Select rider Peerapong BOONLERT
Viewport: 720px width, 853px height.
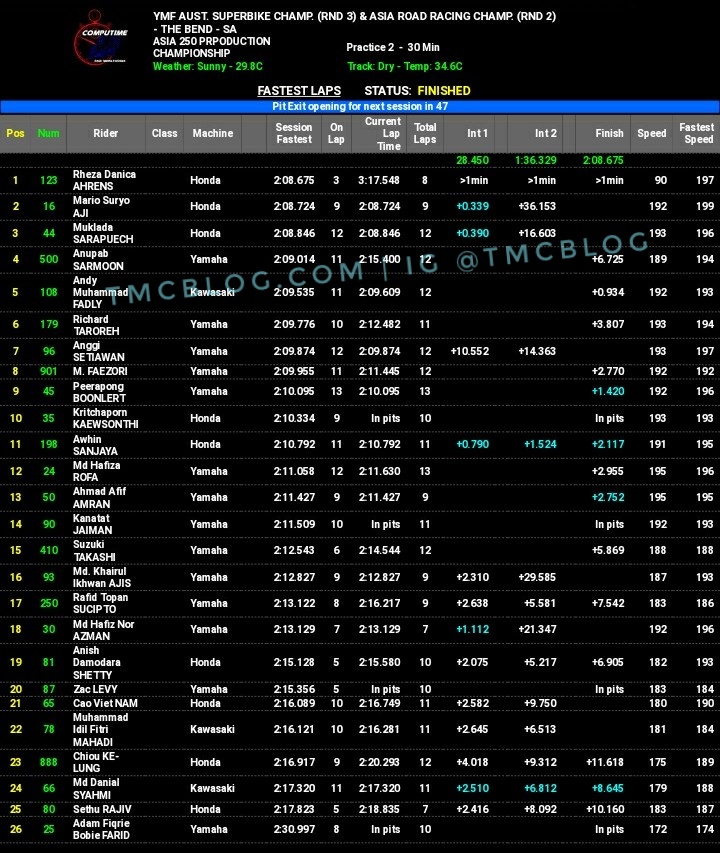click(x=100, y=392)
